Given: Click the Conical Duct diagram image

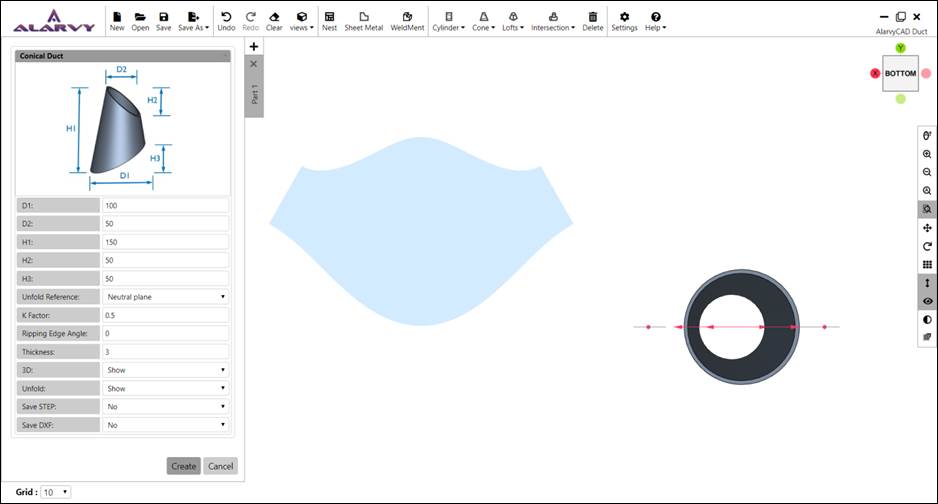Looking at the screenshot, I should coord(123,129).
